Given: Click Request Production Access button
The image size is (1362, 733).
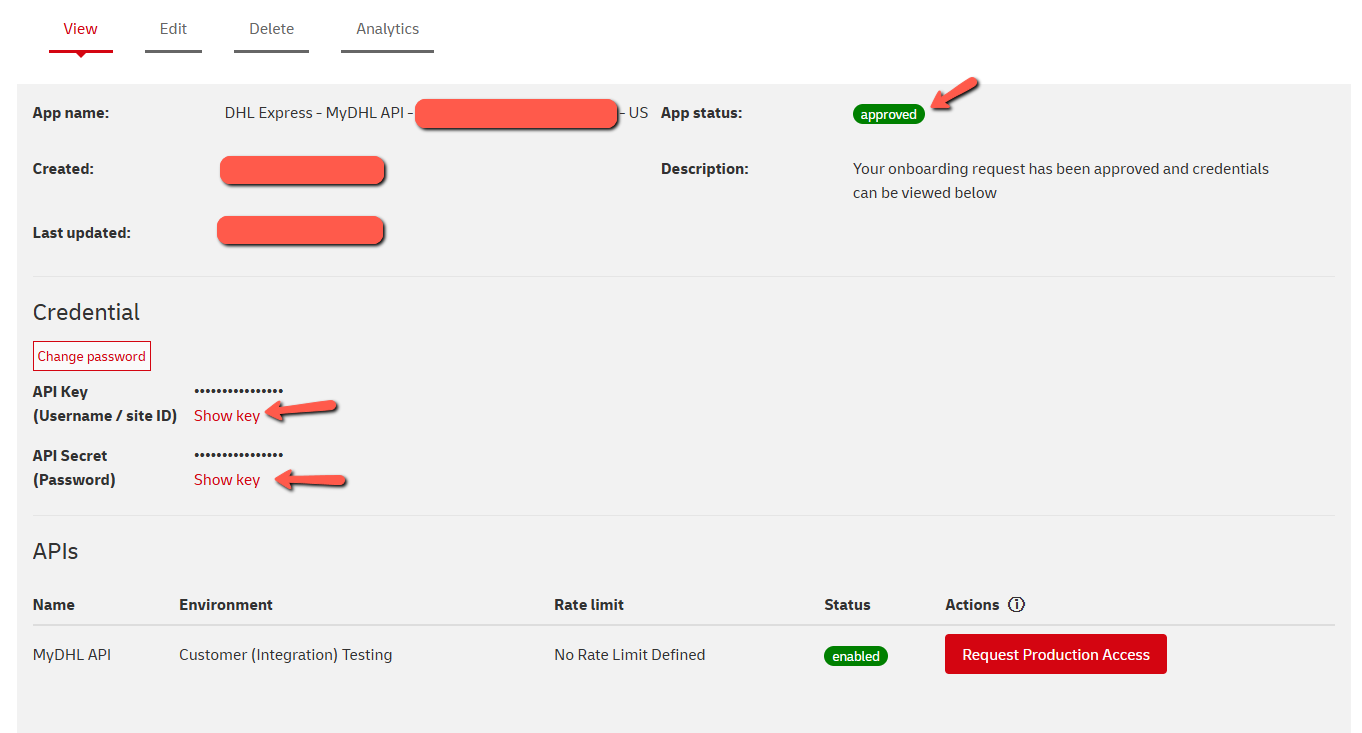Looking at the screenshot, I should point(1056,654).
